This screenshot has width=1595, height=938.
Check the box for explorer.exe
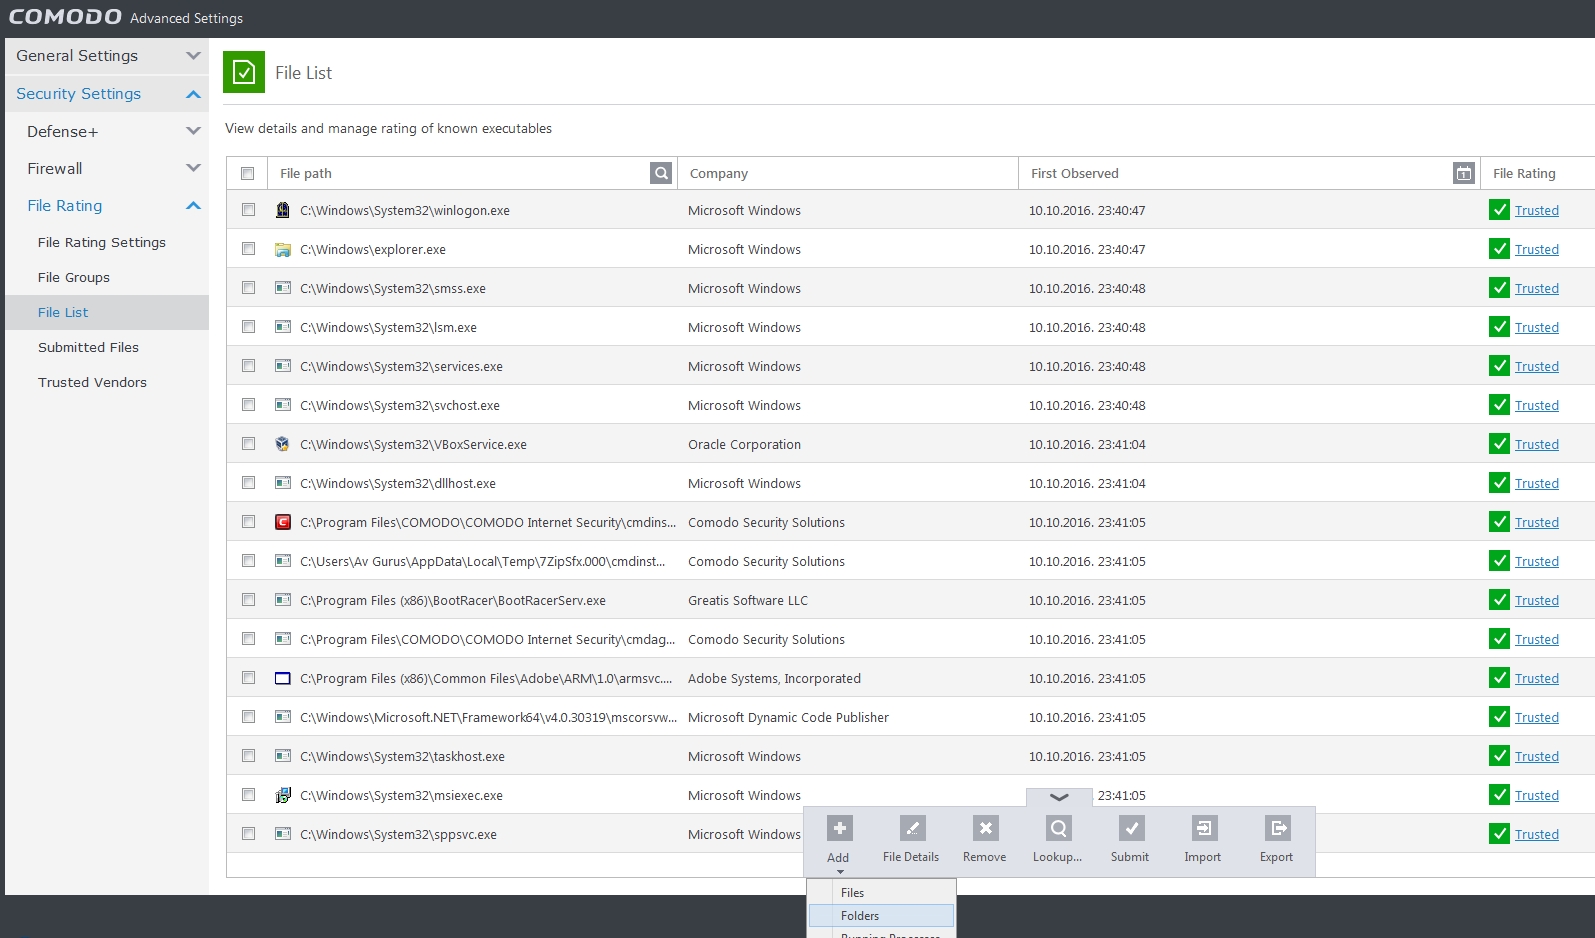click(x=248, y=249)
